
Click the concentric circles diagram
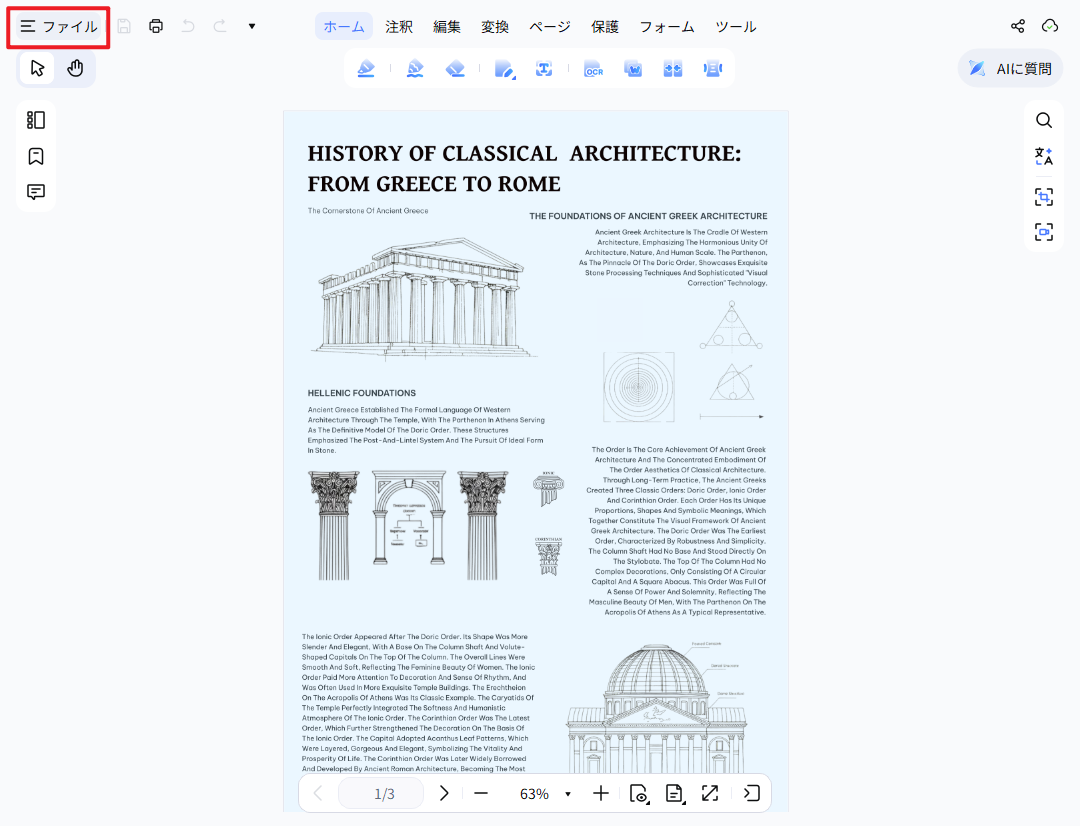[x=638, y=387]
